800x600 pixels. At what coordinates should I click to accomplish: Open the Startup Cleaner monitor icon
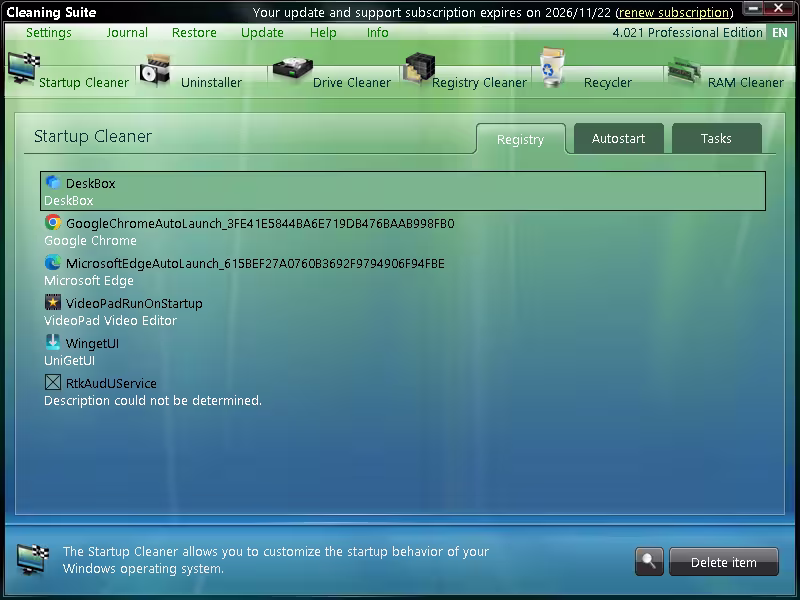(23, 67)
